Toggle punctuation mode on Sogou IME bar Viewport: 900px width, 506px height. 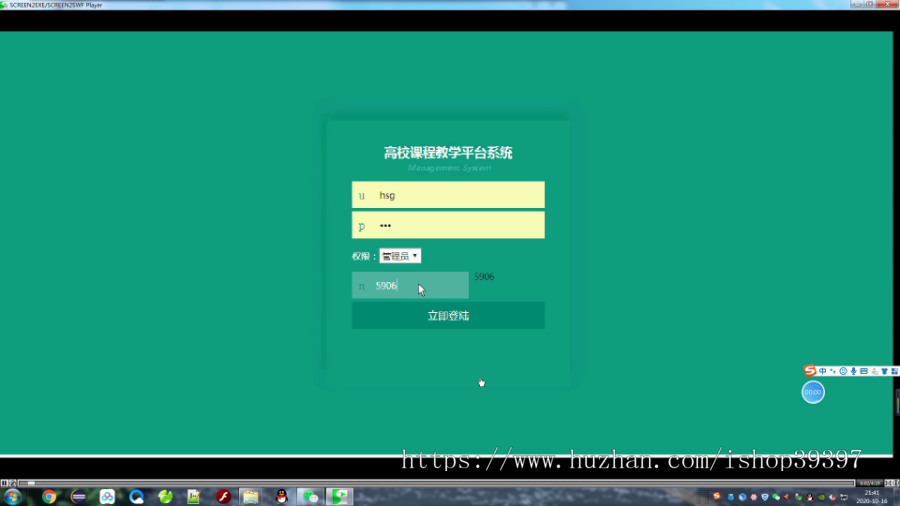(833, 371)
